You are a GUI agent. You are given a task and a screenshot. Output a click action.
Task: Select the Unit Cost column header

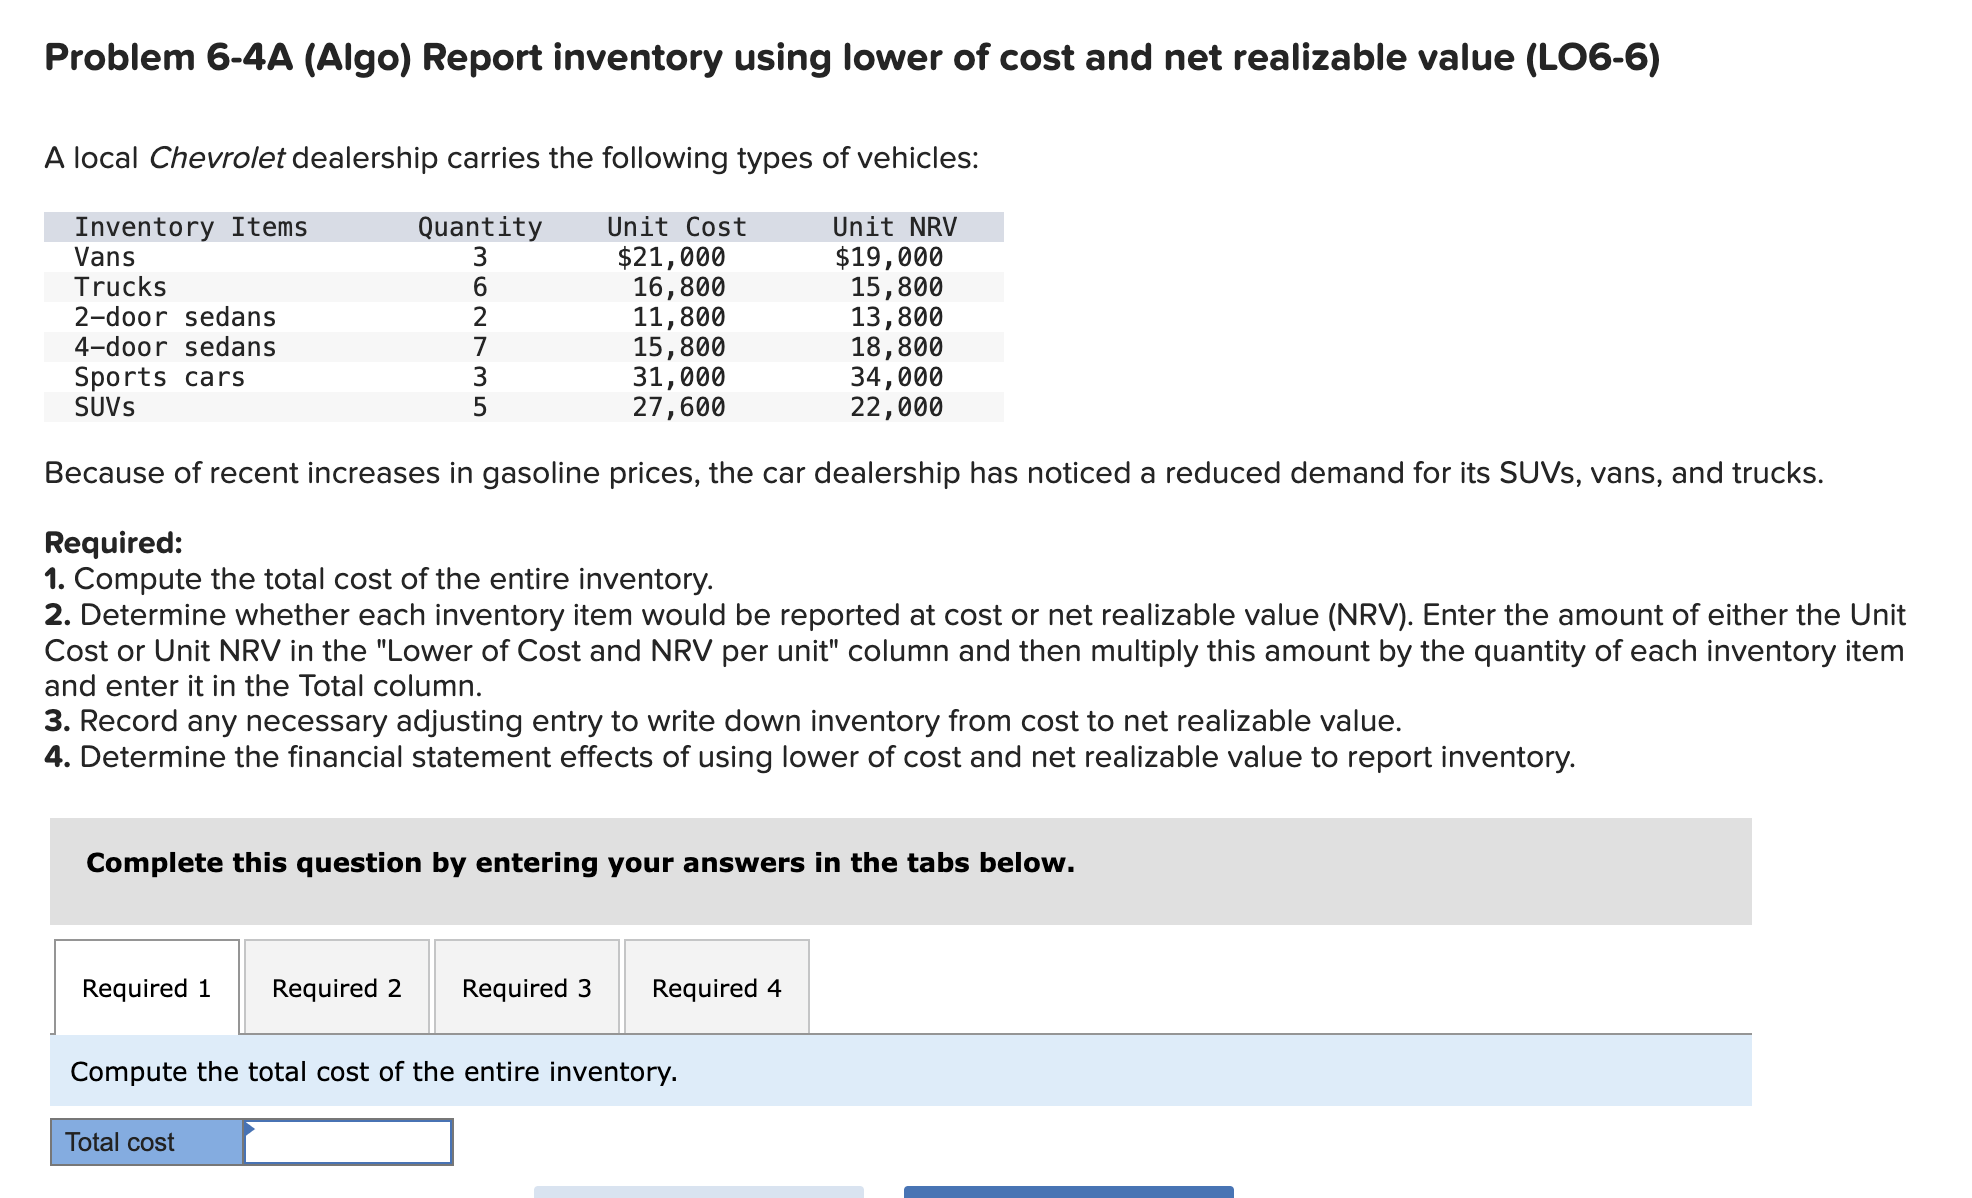coord(674,226)
